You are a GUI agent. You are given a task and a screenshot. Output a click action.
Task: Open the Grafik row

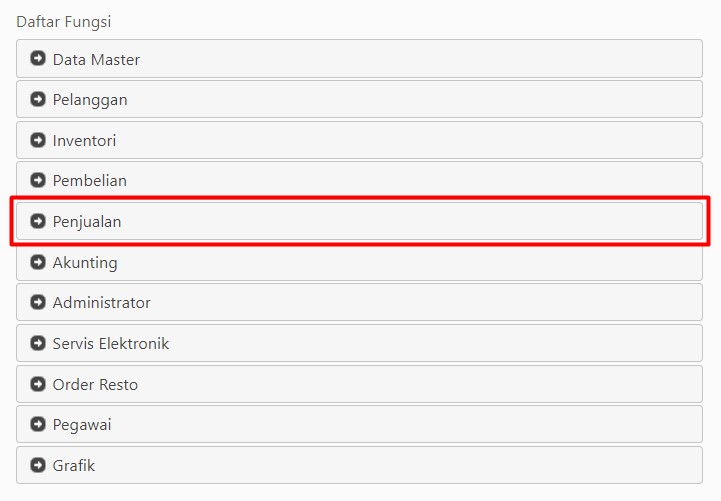[x=359, y=465]
